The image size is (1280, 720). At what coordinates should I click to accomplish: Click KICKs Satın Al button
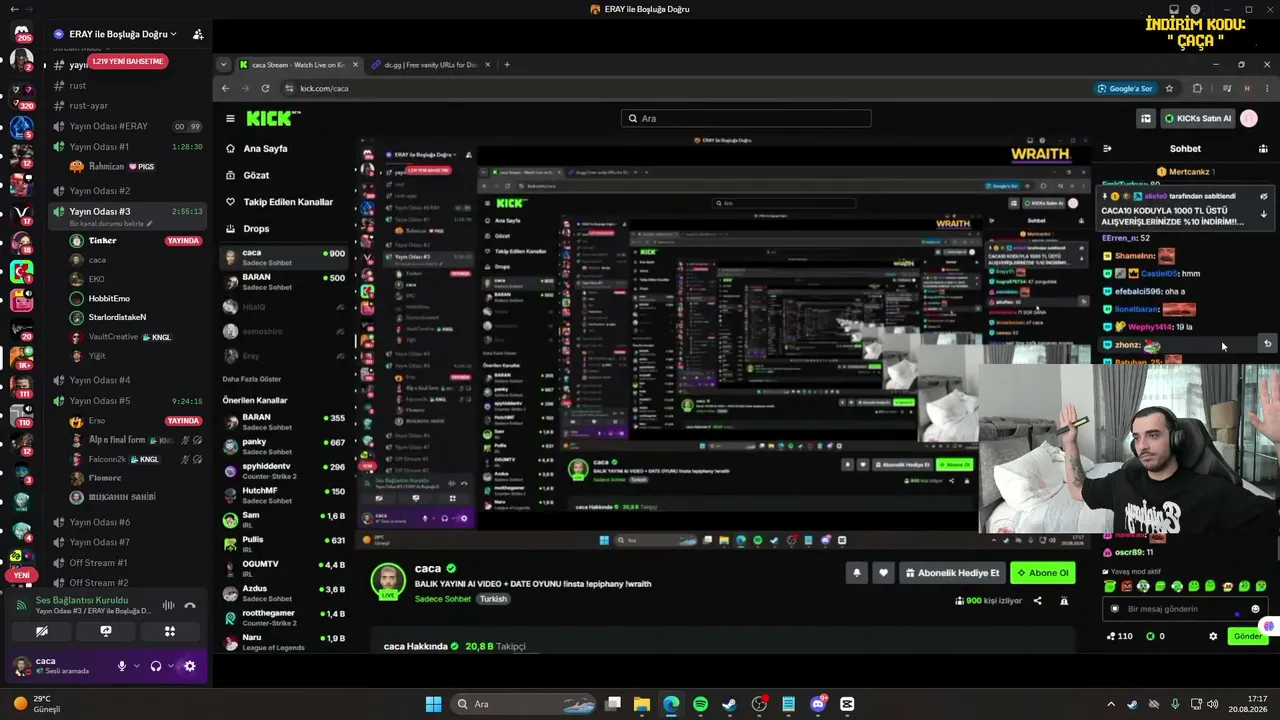point(1198,118)
